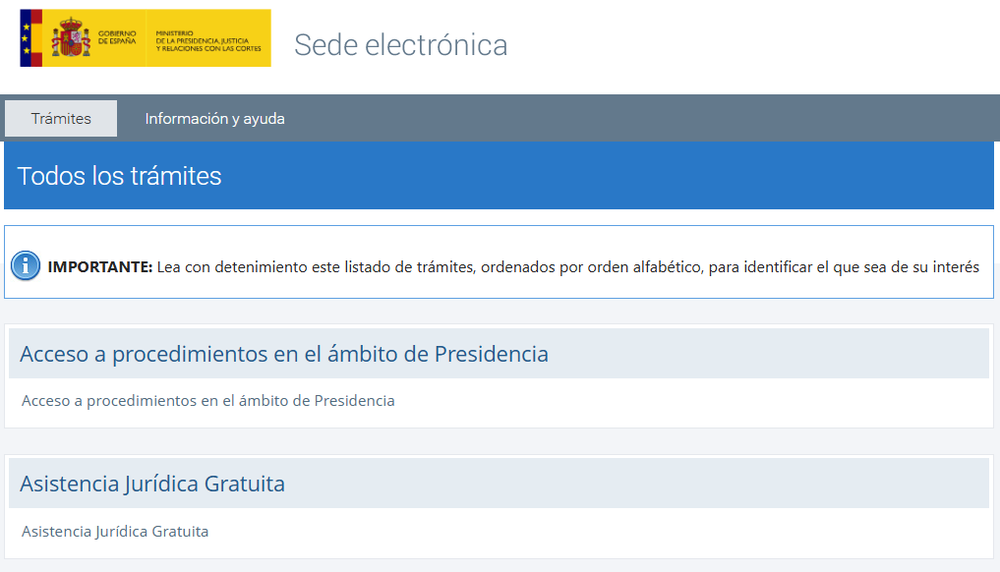Click the bold IMPORTANTE label
Viewport: 1000px width, 572px height.
click(100, 267)
